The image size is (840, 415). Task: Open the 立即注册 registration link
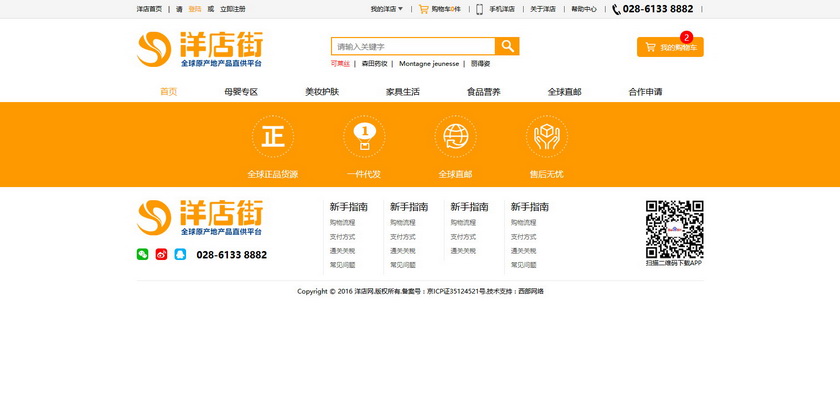tap(233, 9)
